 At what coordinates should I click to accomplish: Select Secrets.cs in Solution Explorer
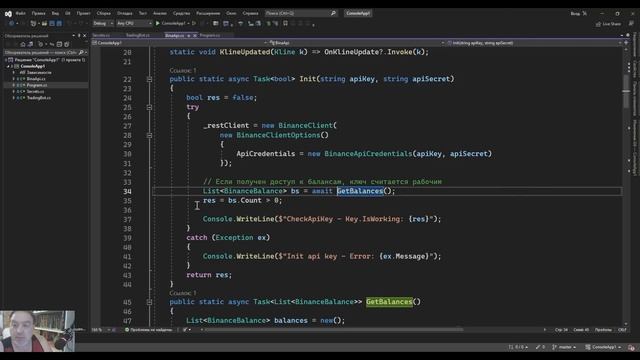pos(35,91)
